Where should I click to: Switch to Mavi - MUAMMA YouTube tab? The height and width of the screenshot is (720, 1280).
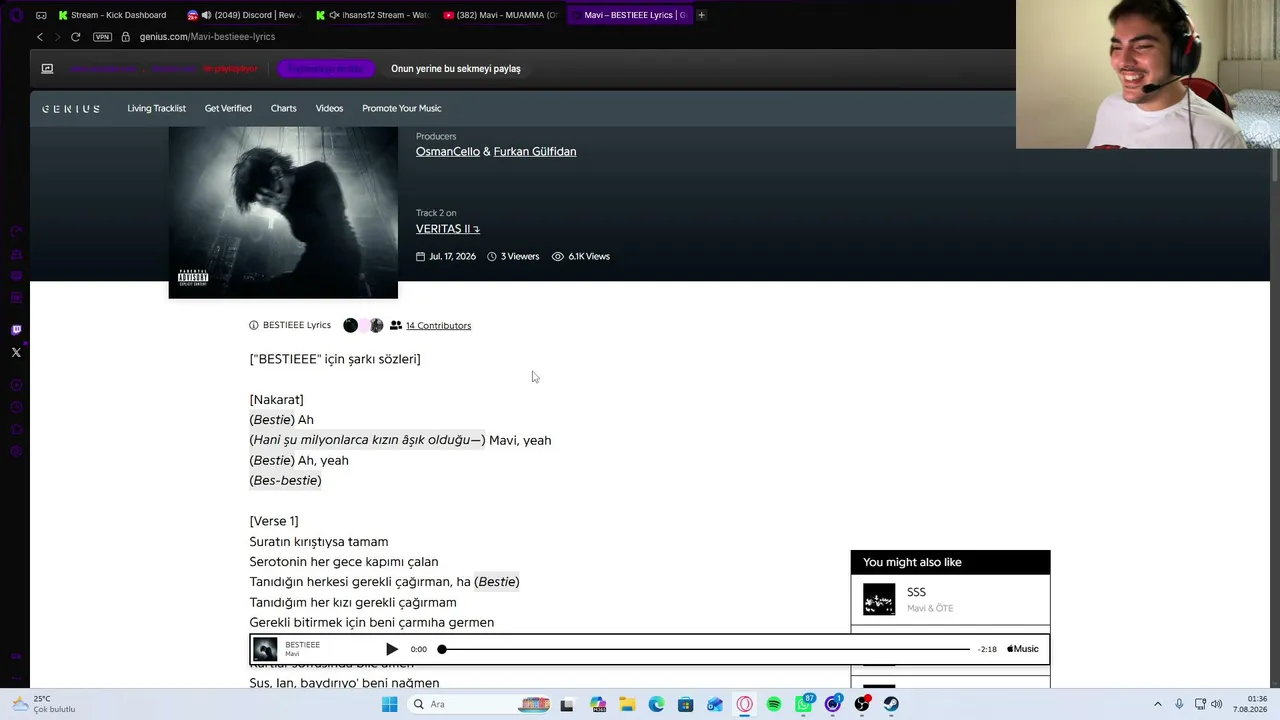click(501, 15)
